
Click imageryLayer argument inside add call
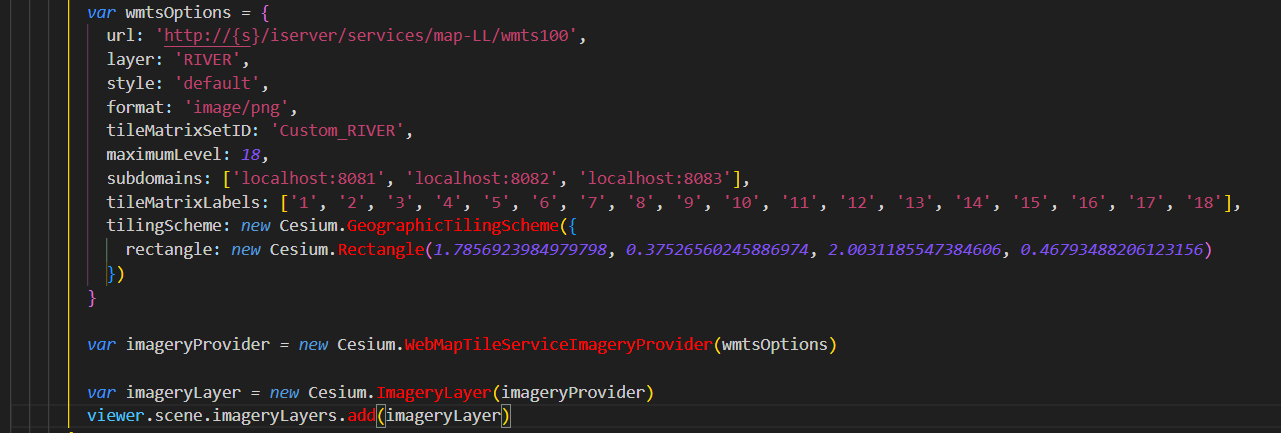pyautogui.click(x=443, y=414)
